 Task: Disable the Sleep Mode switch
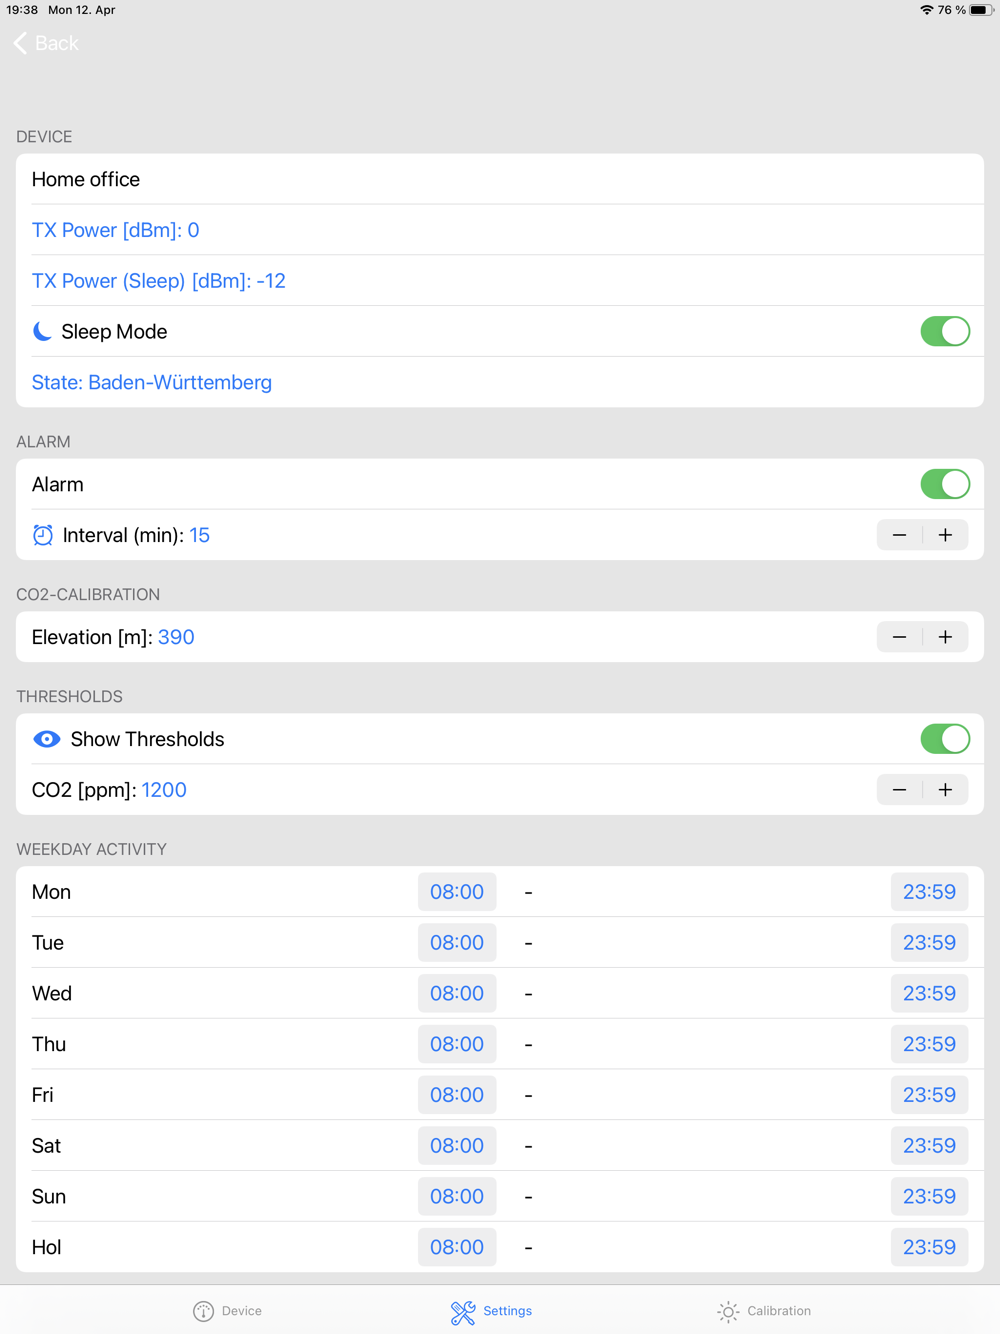pos(945,331)
